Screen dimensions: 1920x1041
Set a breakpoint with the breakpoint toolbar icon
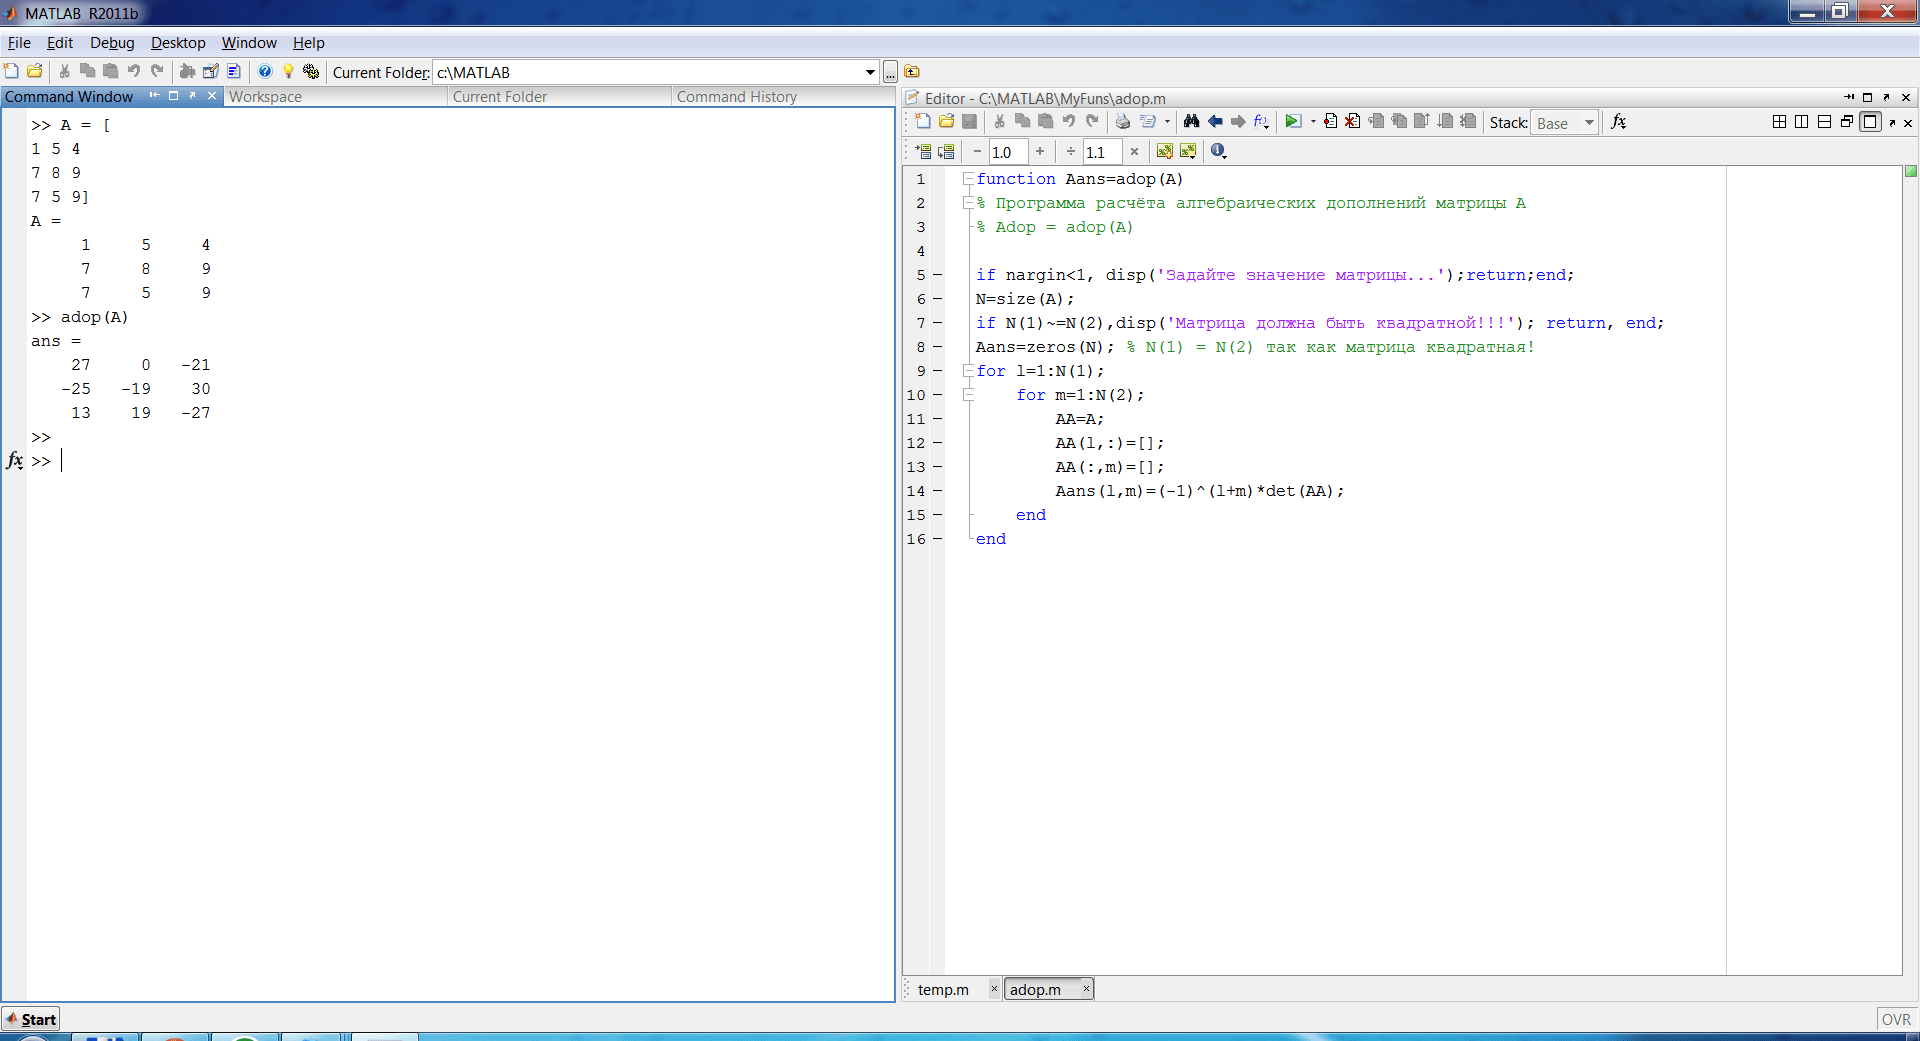pos(1330,121)
